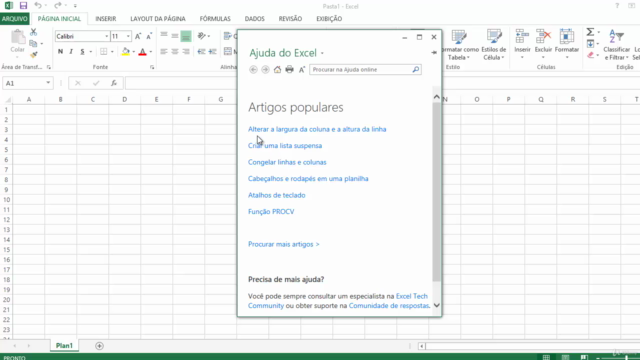Open the Calibri font name dropdown
Screen dimensions: 640x360
coord(107,36)
